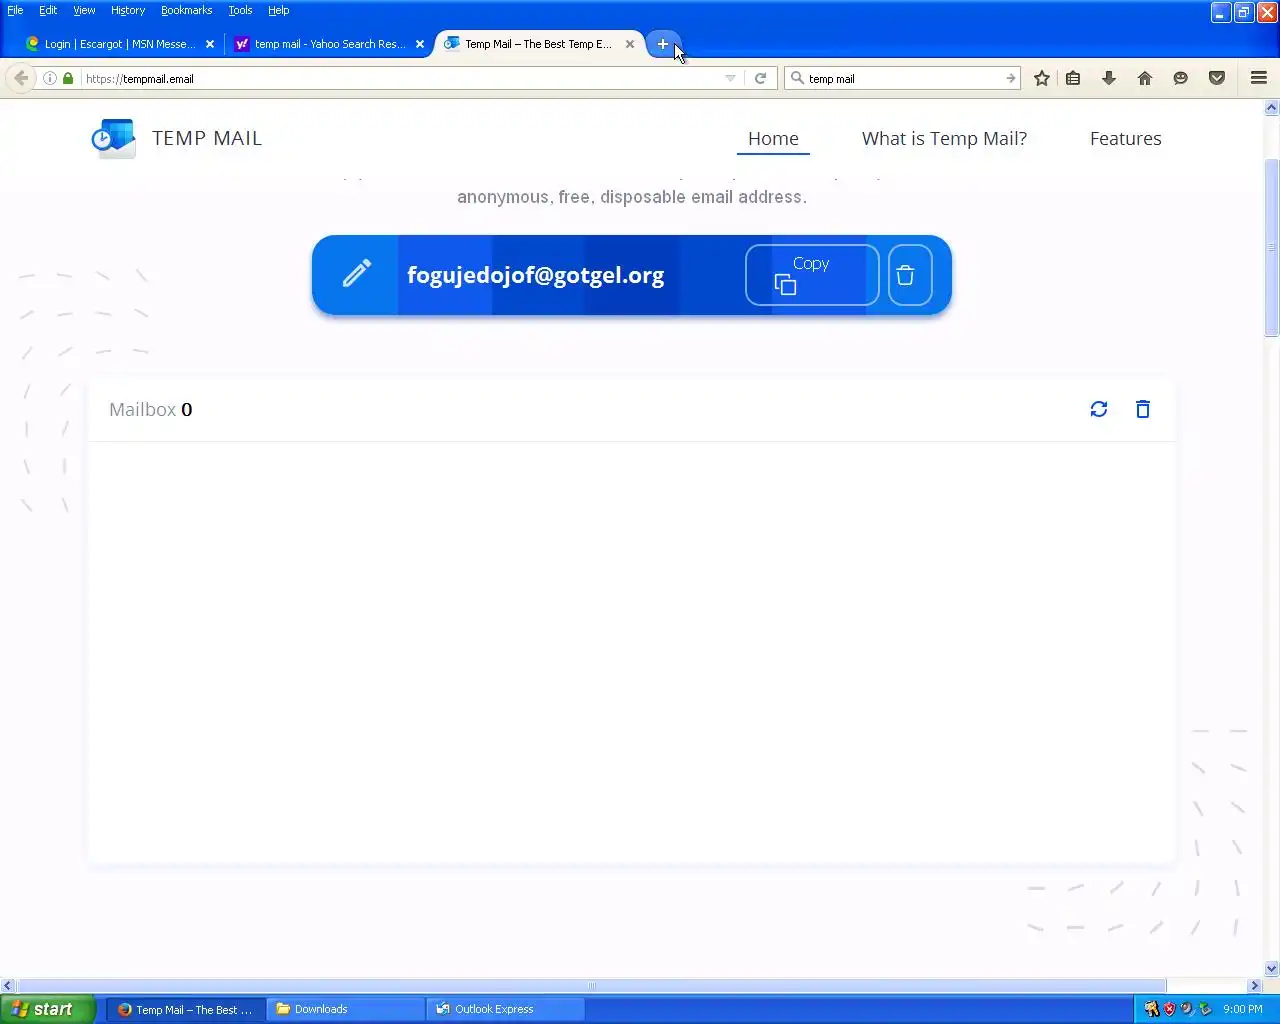
Task: Refresh the Mailbox list
Action: tap(1099, 409)
